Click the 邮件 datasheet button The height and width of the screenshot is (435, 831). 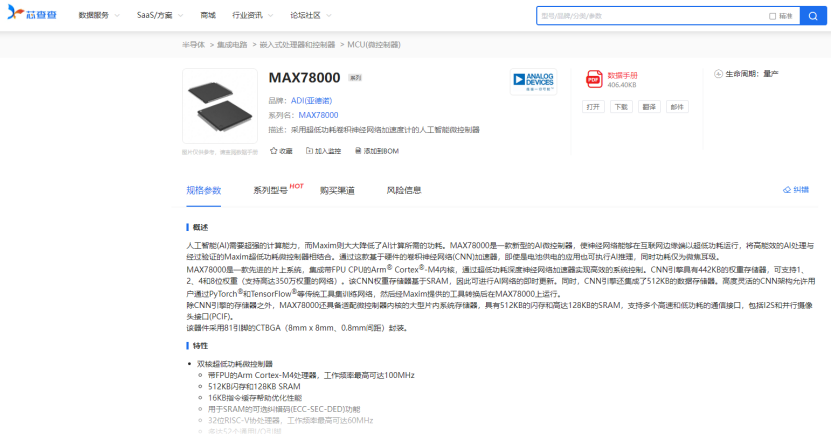[x=677, y=107]
